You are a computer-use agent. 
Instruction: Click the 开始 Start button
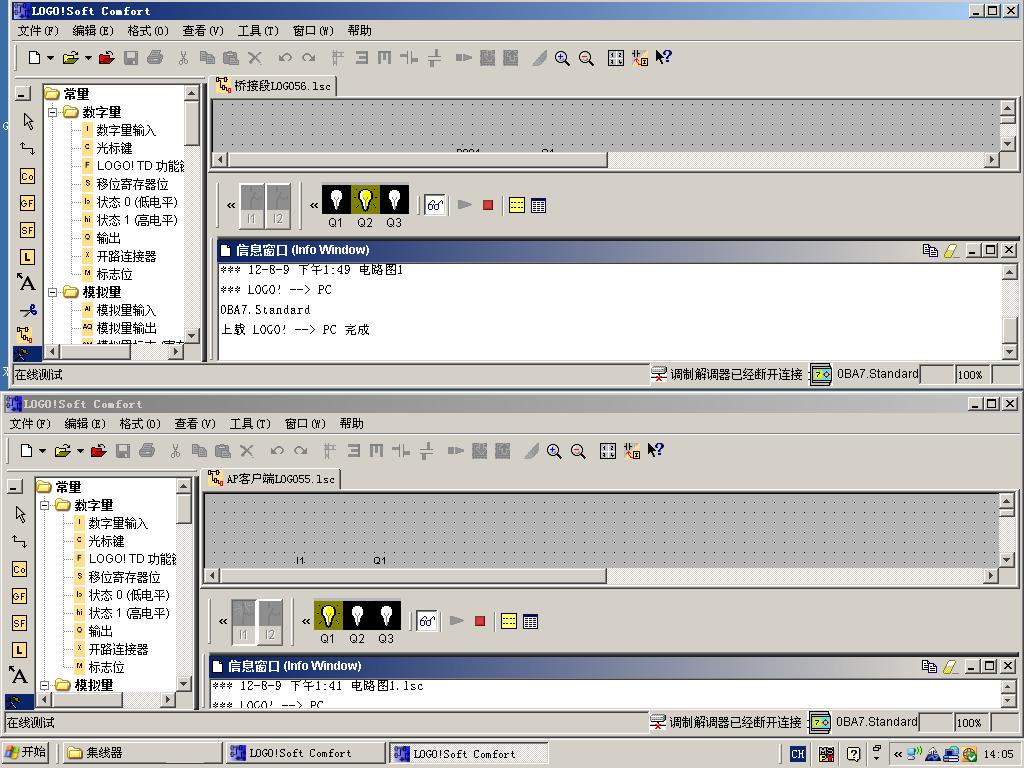(x=27, y=752)
